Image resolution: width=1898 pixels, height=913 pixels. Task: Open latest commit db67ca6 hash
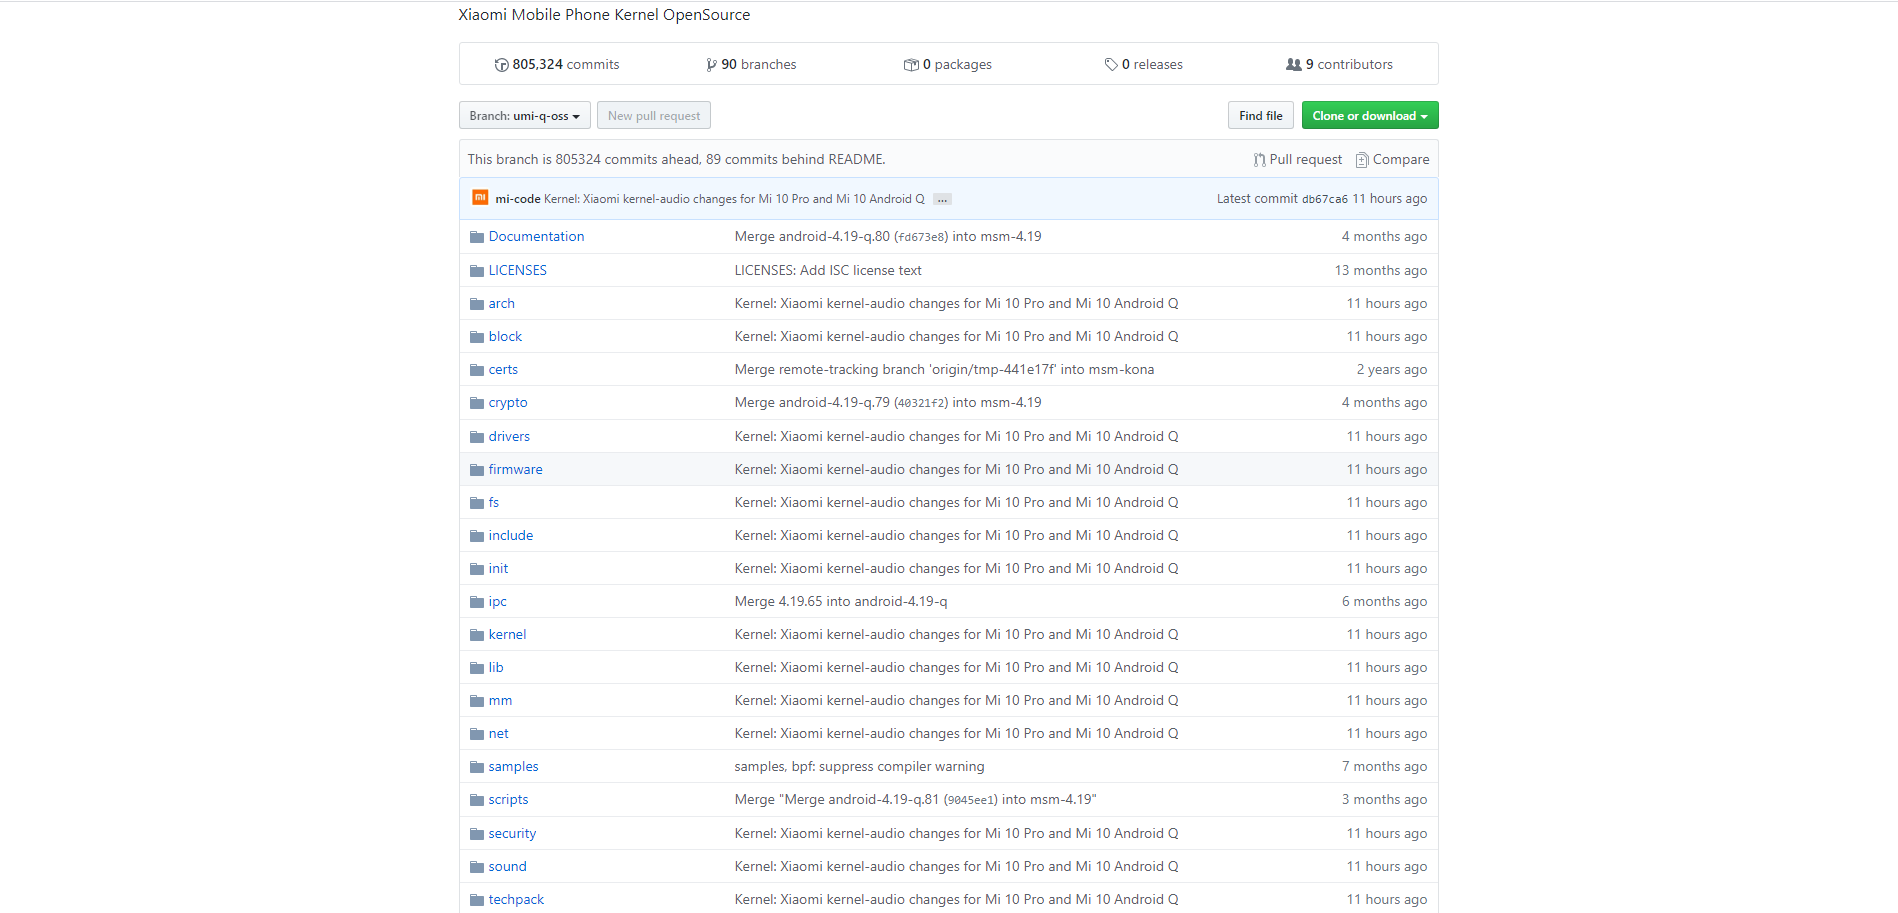[x=1324, y=199]
